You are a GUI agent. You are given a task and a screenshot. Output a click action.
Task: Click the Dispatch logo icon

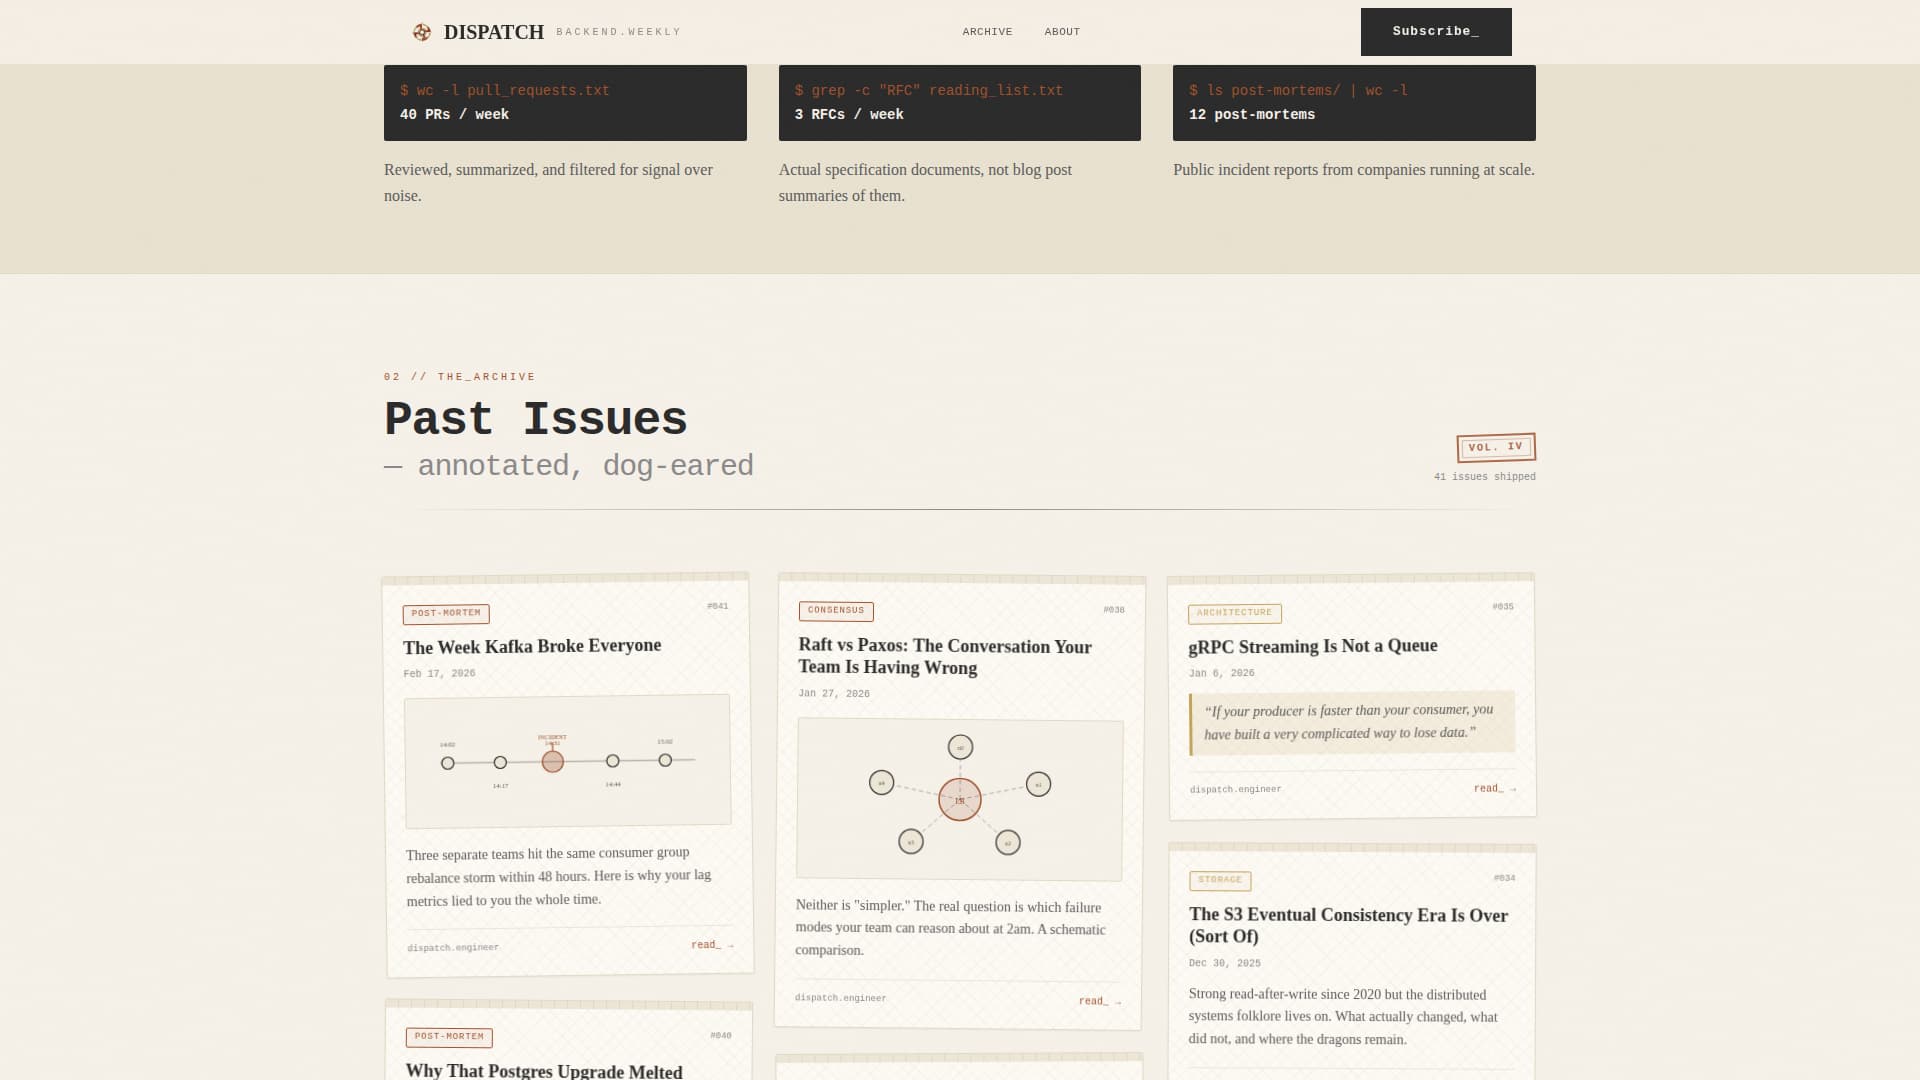coord(422,32)
